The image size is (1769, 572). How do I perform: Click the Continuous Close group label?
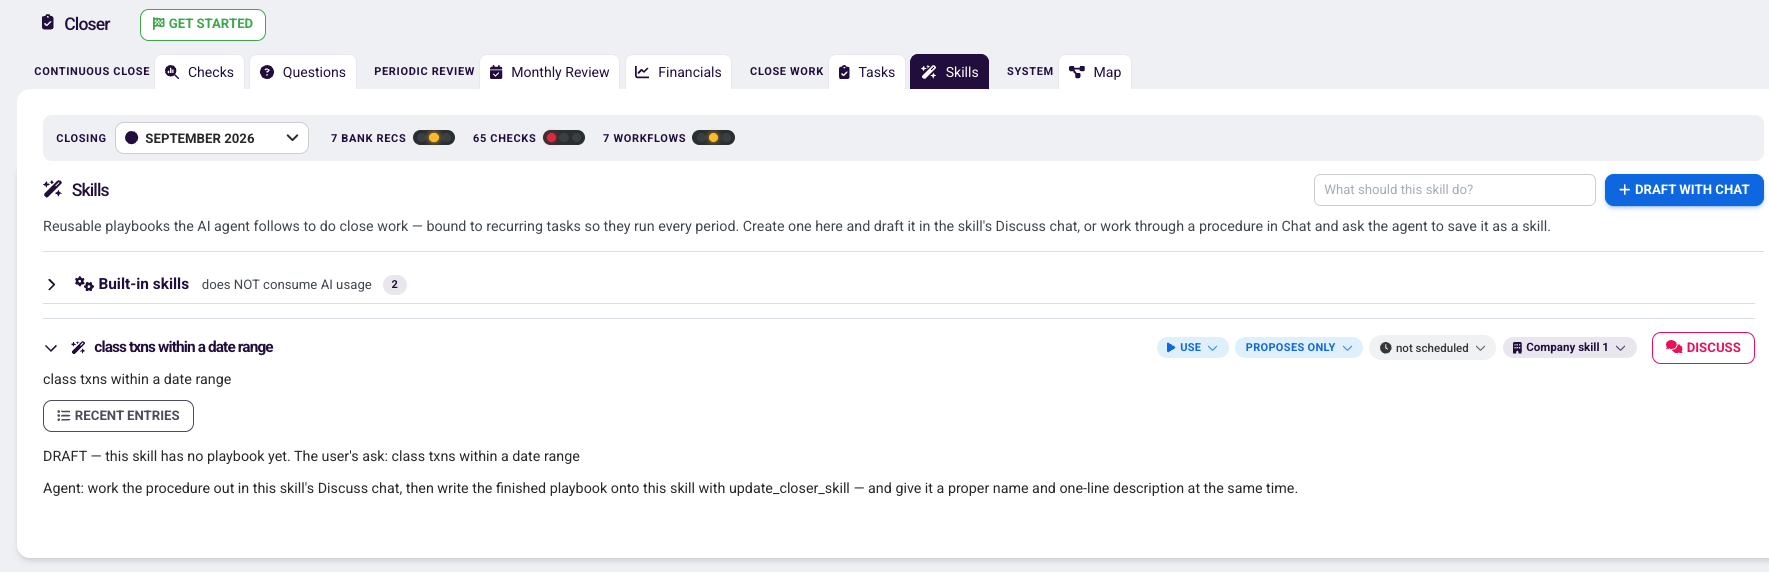92,72
